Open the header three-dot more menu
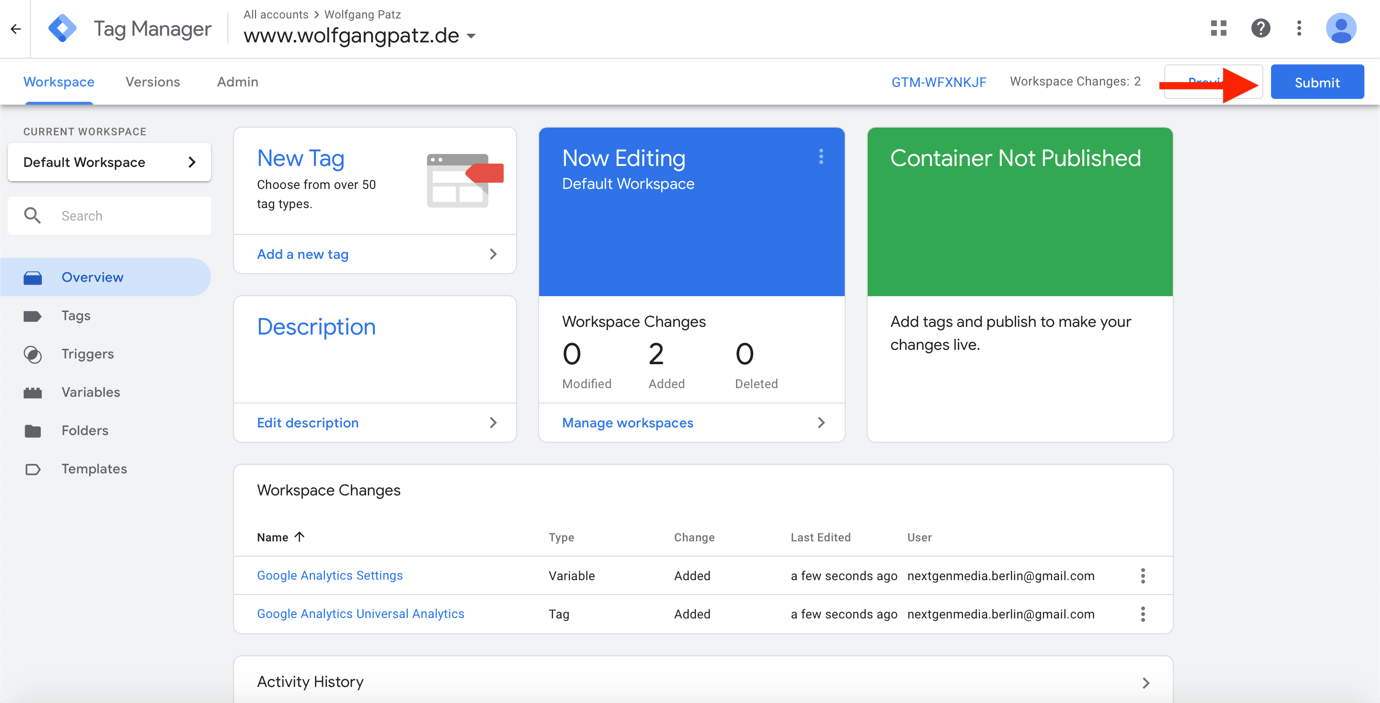 tap(1299, 29)
